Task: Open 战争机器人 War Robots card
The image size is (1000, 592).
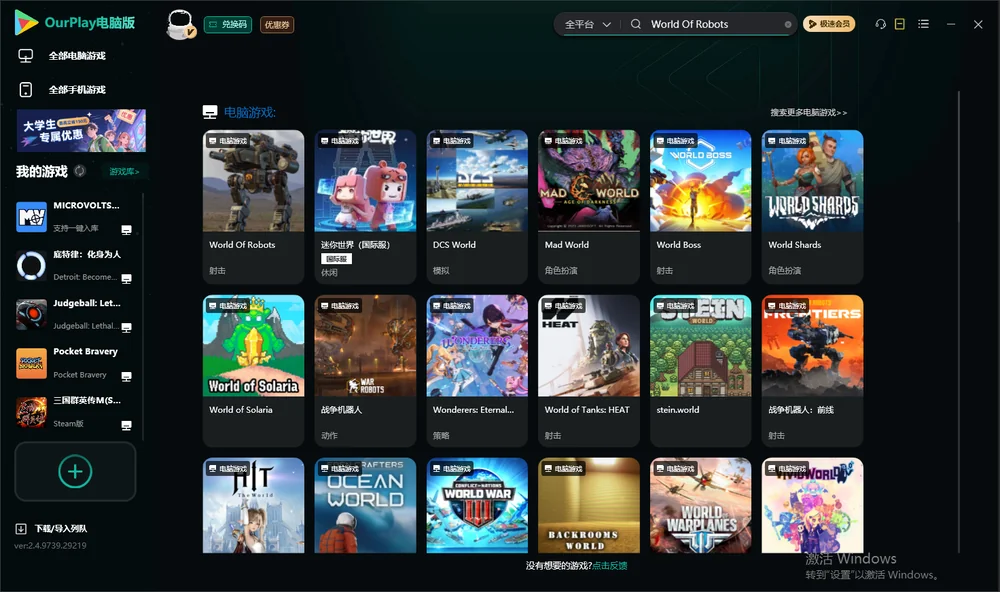Action: click(365, 371)
